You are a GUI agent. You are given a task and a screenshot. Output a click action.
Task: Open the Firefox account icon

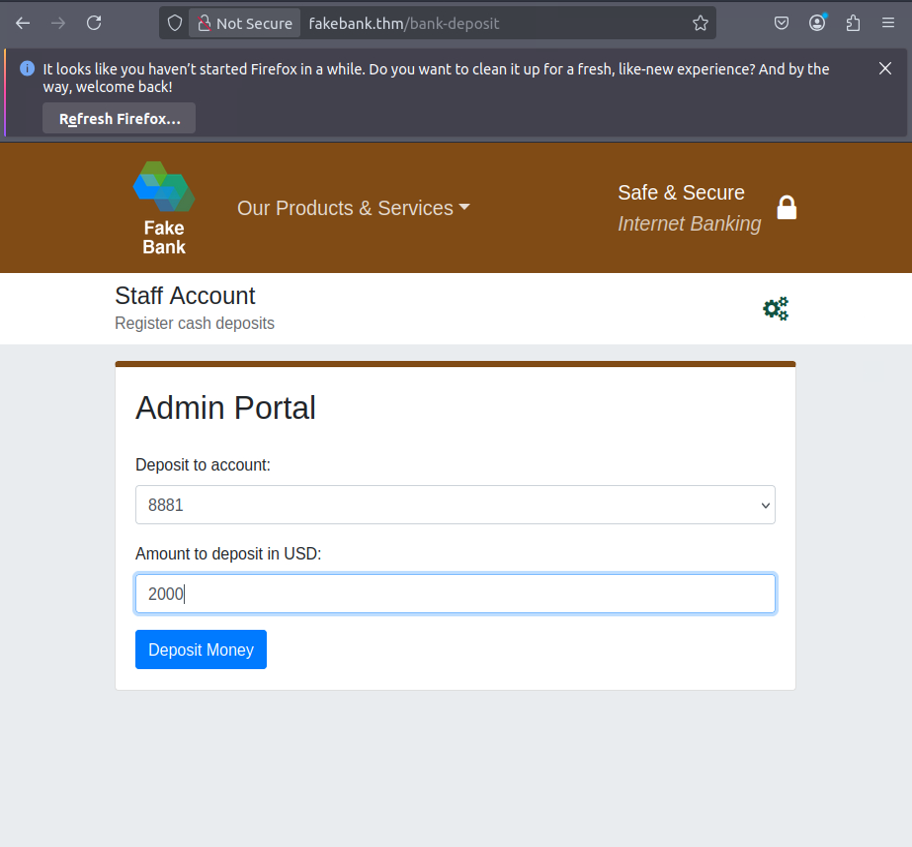click(817, 23)
